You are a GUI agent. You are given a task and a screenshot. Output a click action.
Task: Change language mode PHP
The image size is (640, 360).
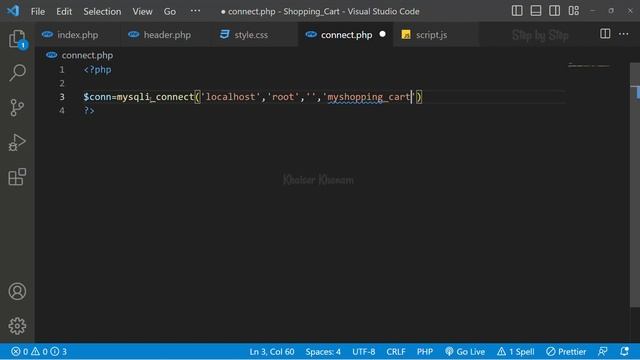point(425,351)
